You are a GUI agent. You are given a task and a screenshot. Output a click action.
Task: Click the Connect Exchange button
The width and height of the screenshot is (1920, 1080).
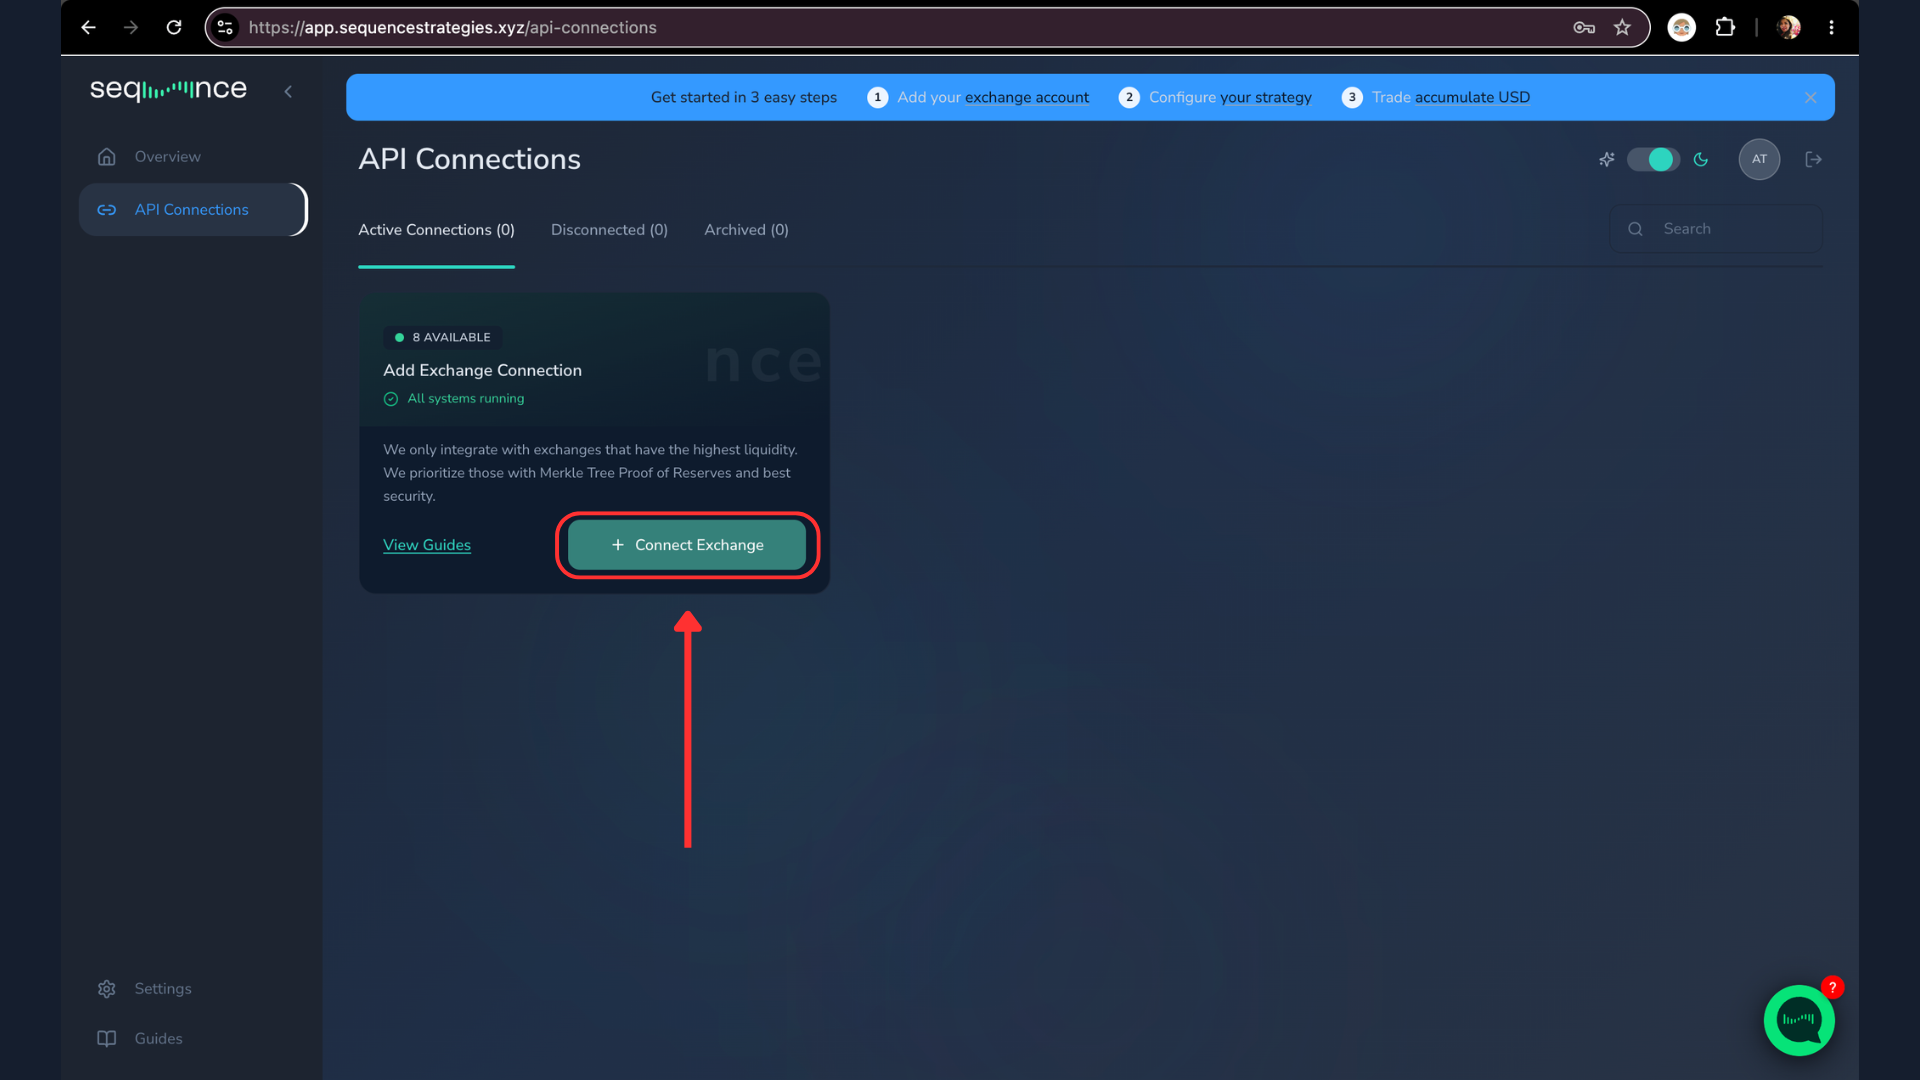point(687,545)
